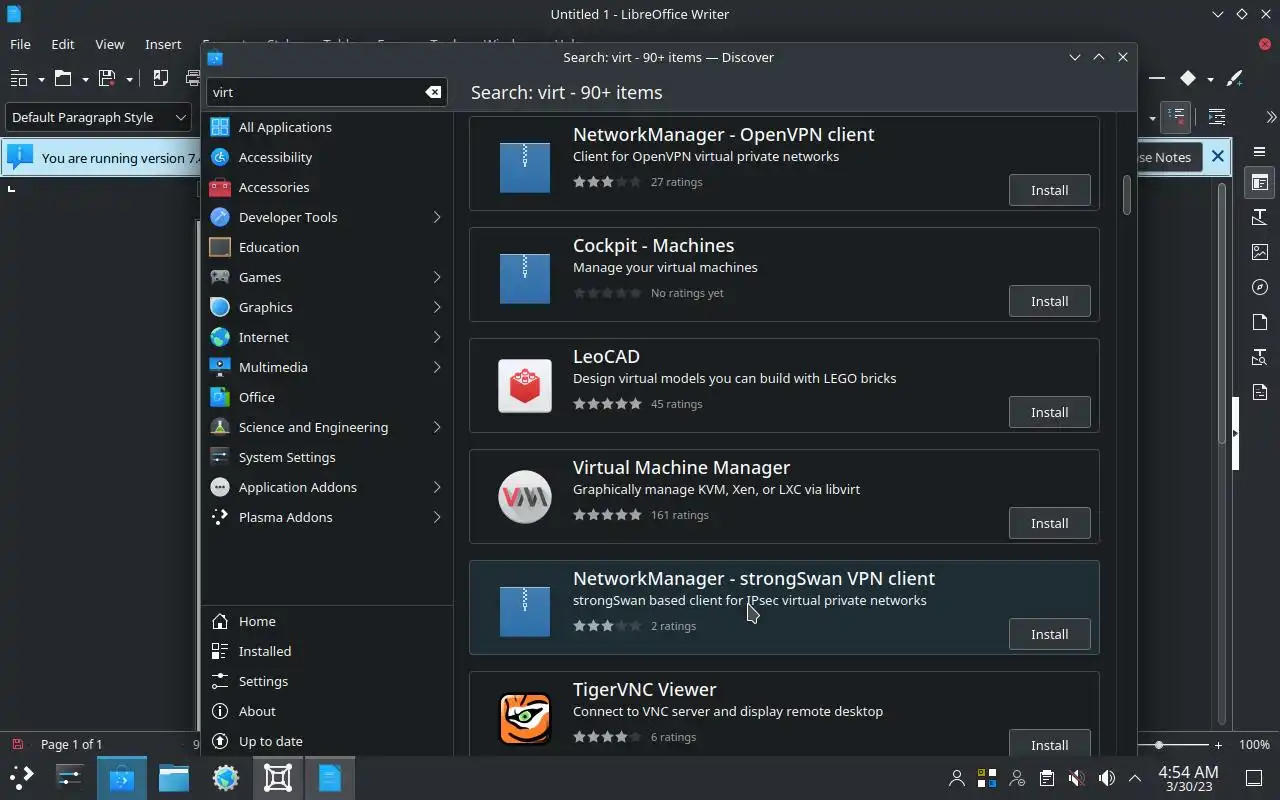Open the Education category
Viewport: 1280px width, 800px height.
tap(327, 247)
